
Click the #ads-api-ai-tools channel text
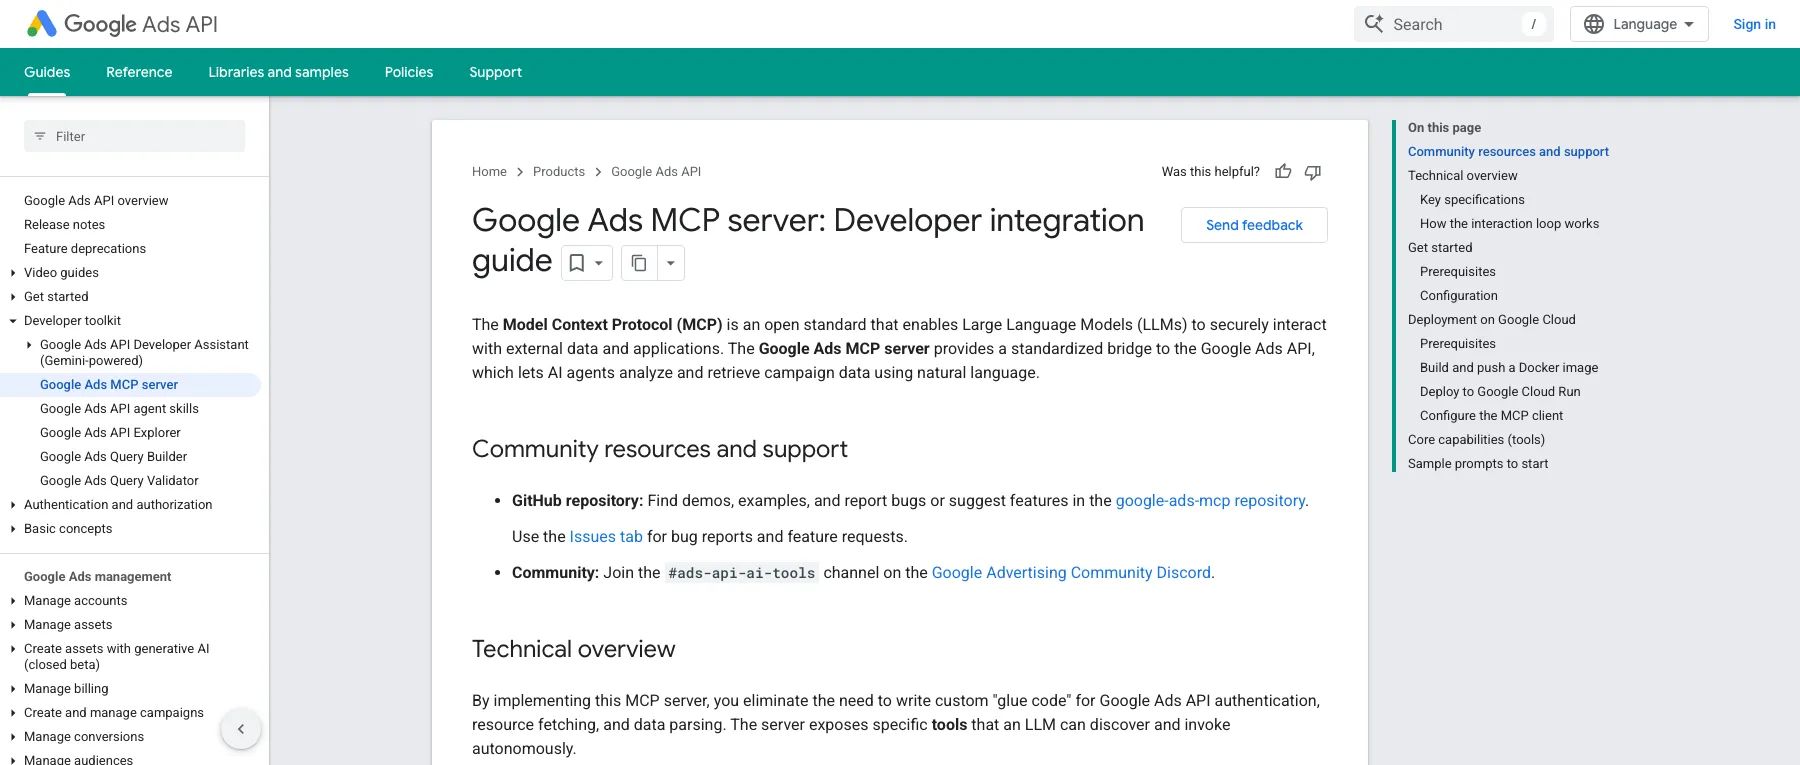pyautogui.click(x=741, y=573)
